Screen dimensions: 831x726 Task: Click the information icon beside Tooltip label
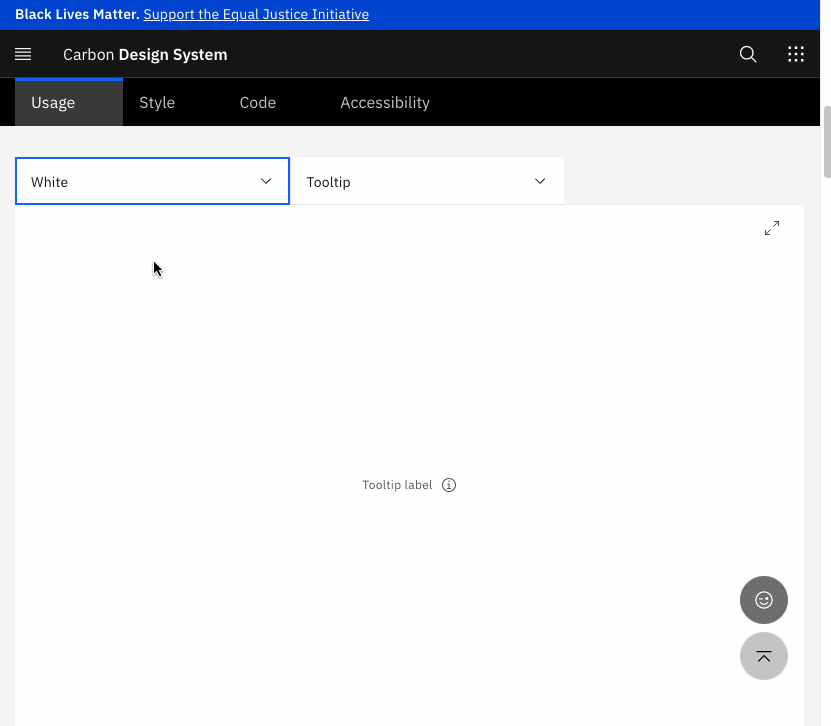tap(448, 484)
